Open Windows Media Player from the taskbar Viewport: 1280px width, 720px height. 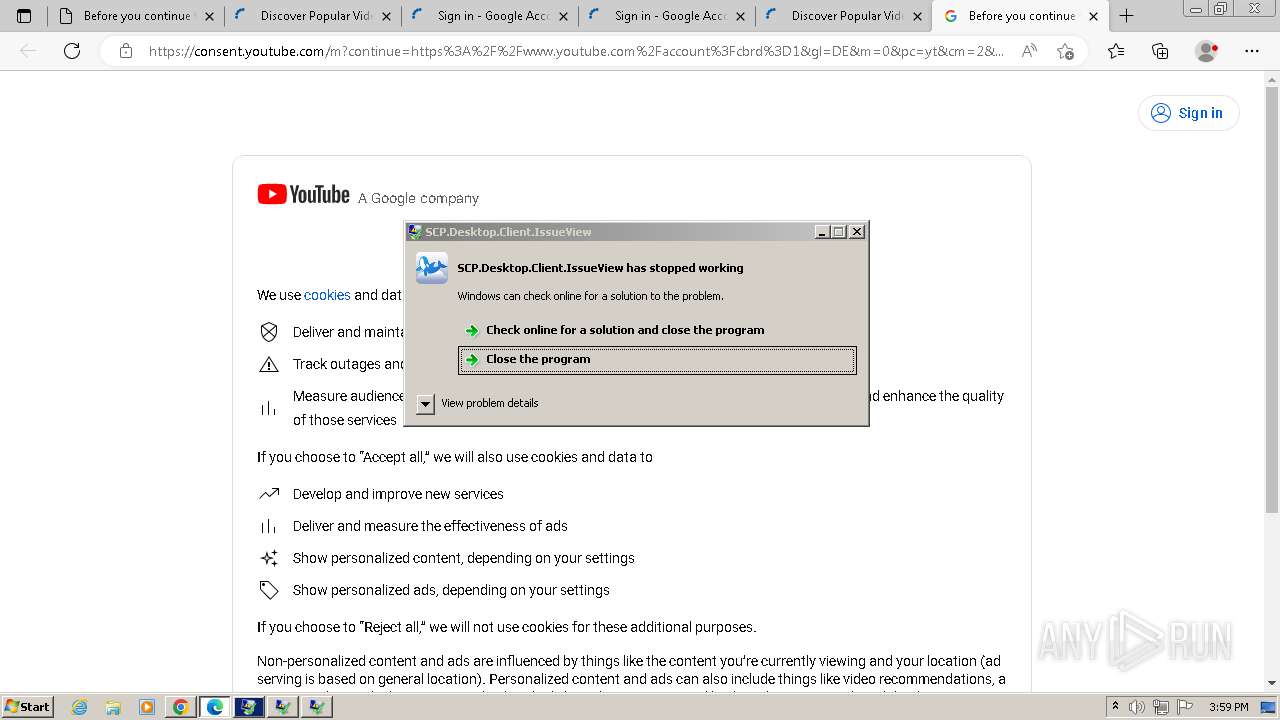pyautogui.click(x=147, y=707)
